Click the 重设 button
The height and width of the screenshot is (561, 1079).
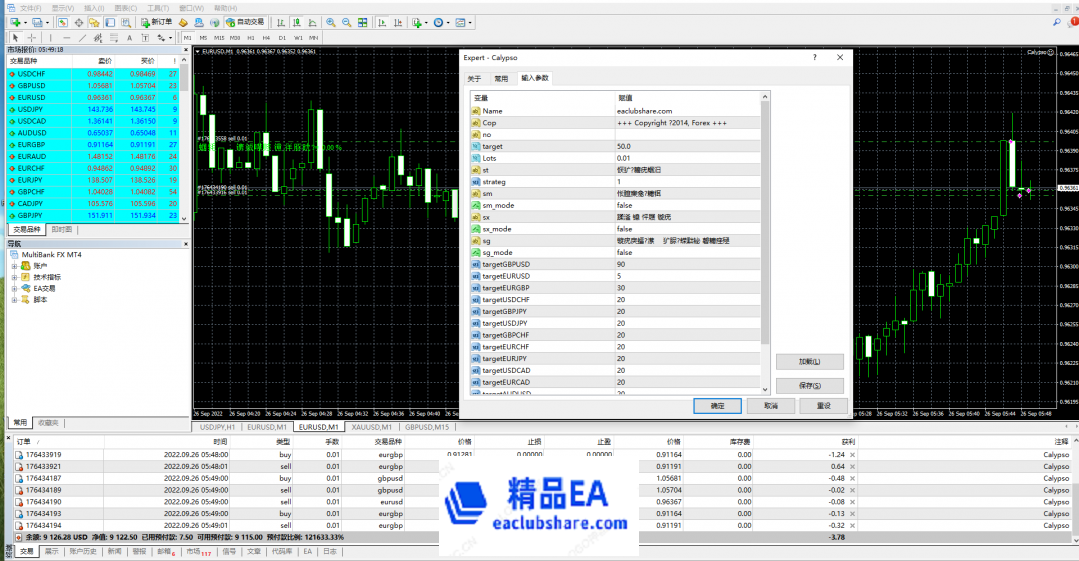pyautogui.click(x=823, y=406)
